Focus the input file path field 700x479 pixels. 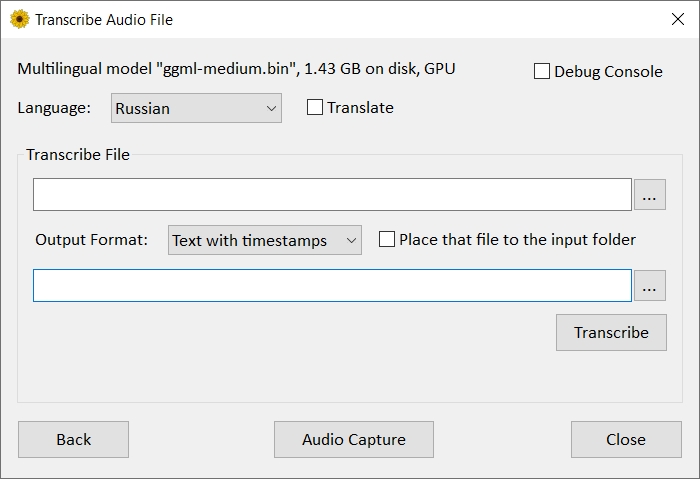pos(333,195)
